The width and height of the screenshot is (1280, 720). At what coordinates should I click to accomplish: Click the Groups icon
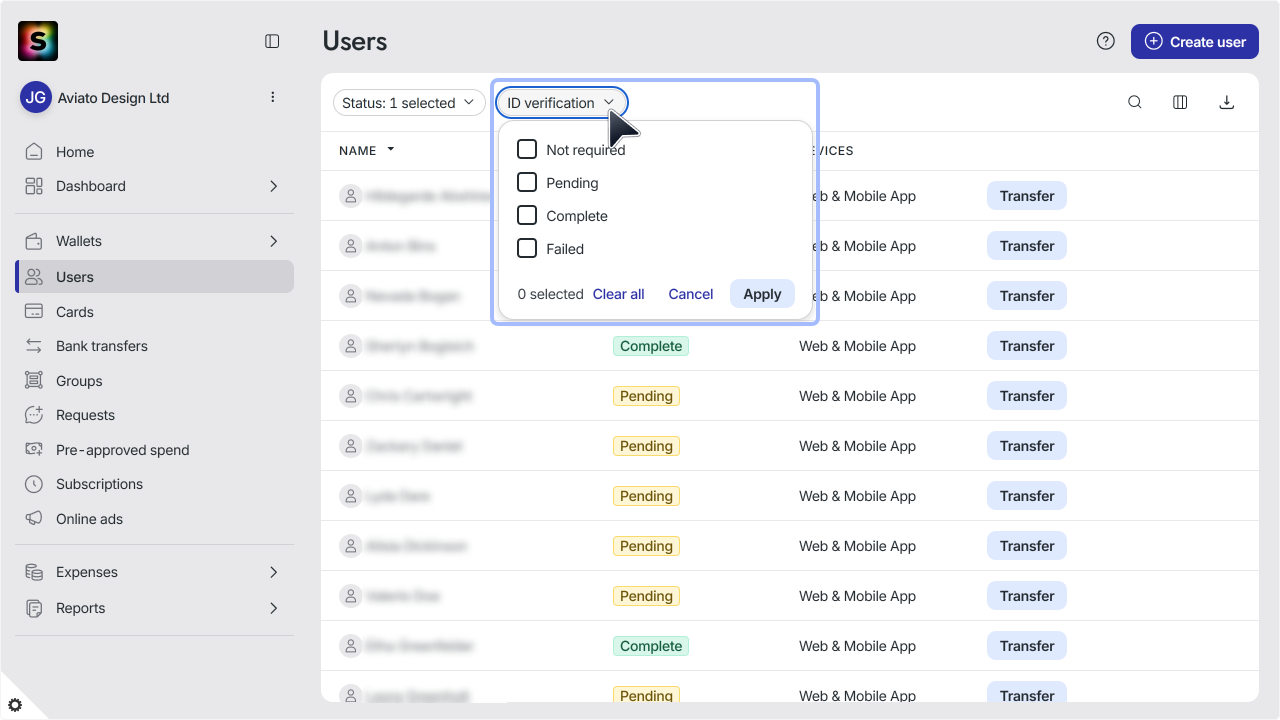tap(34, 381)
